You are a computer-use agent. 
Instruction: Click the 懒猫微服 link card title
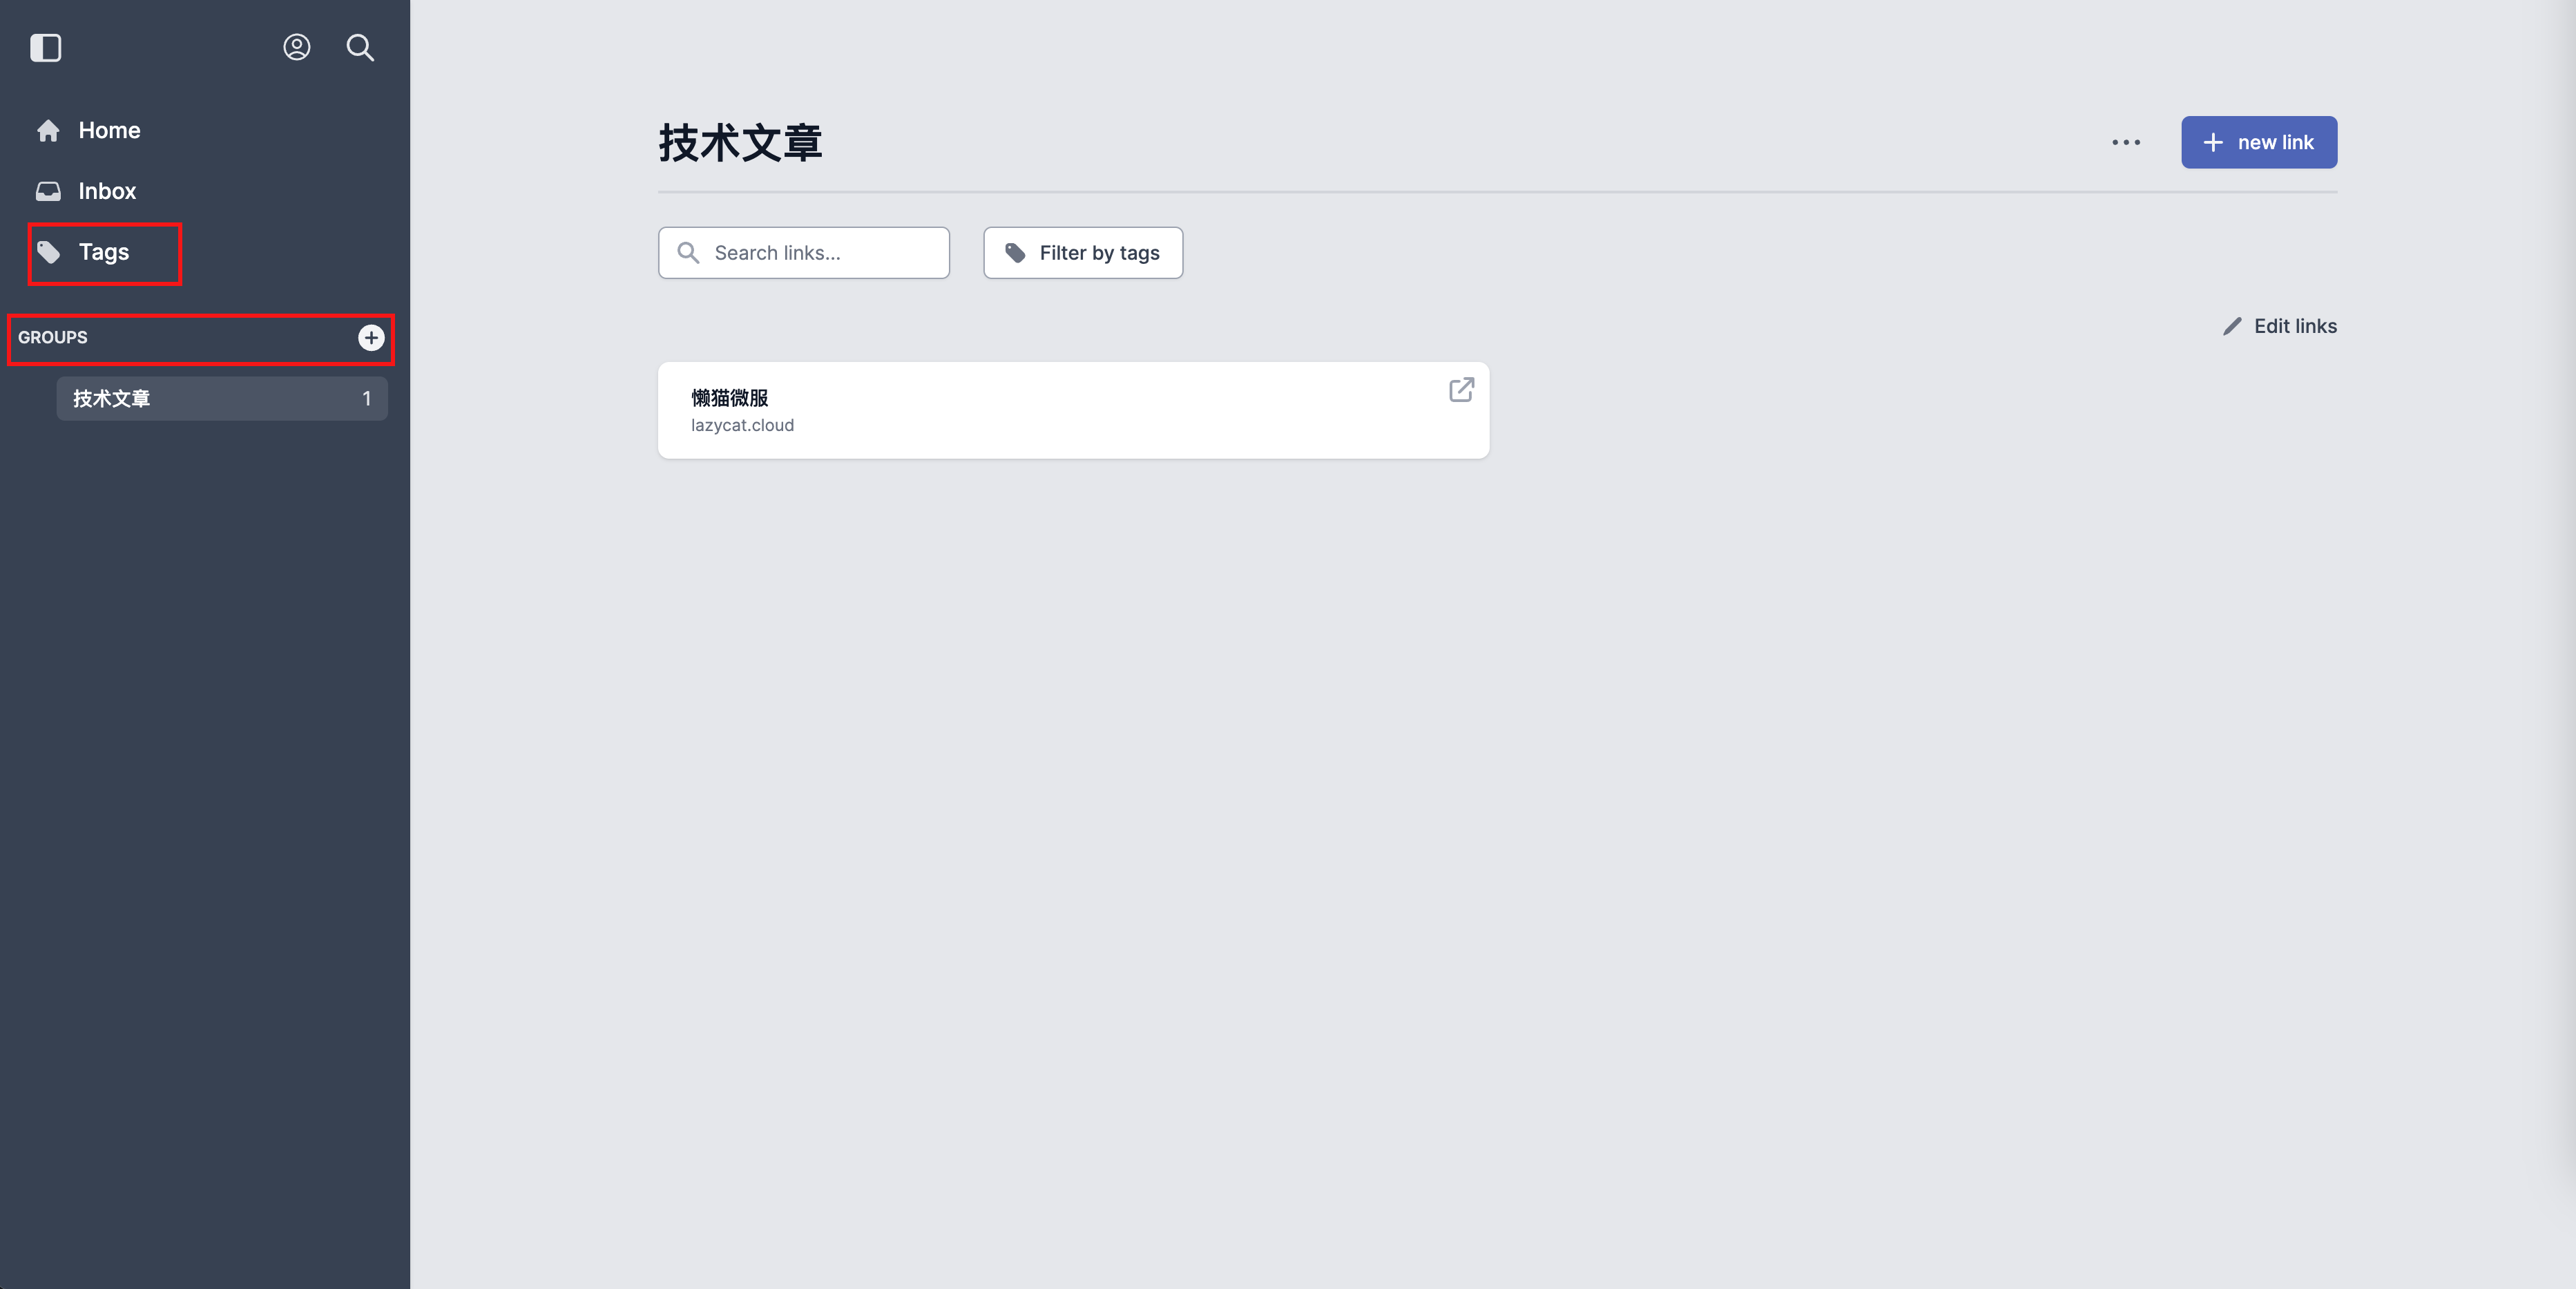(x=730, y=398)
